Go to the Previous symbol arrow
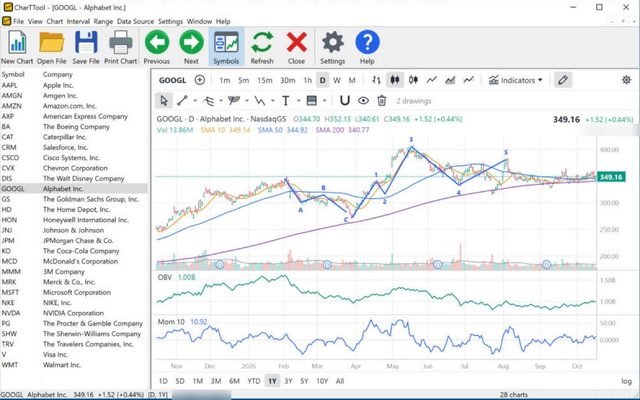This screenshot has width=640, height=400. (157, 47)
